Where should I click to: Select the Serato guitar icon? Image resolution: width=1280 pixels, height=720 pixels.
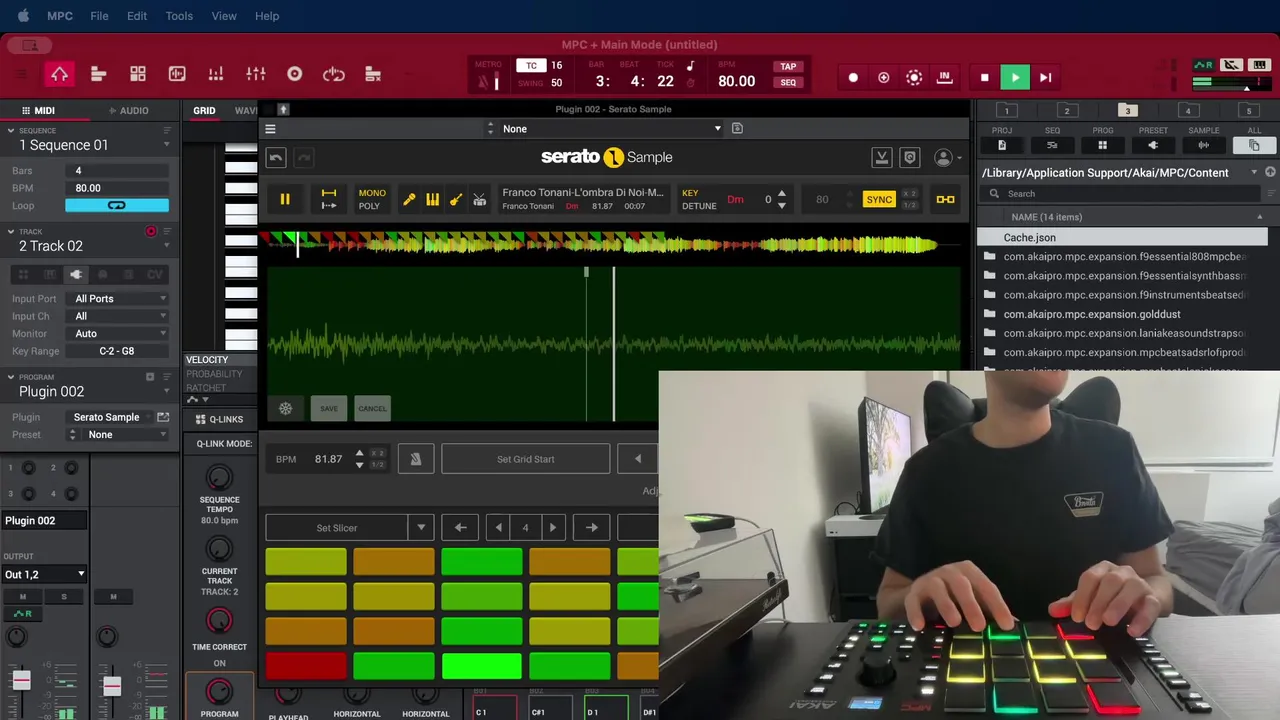coord(456,199)
